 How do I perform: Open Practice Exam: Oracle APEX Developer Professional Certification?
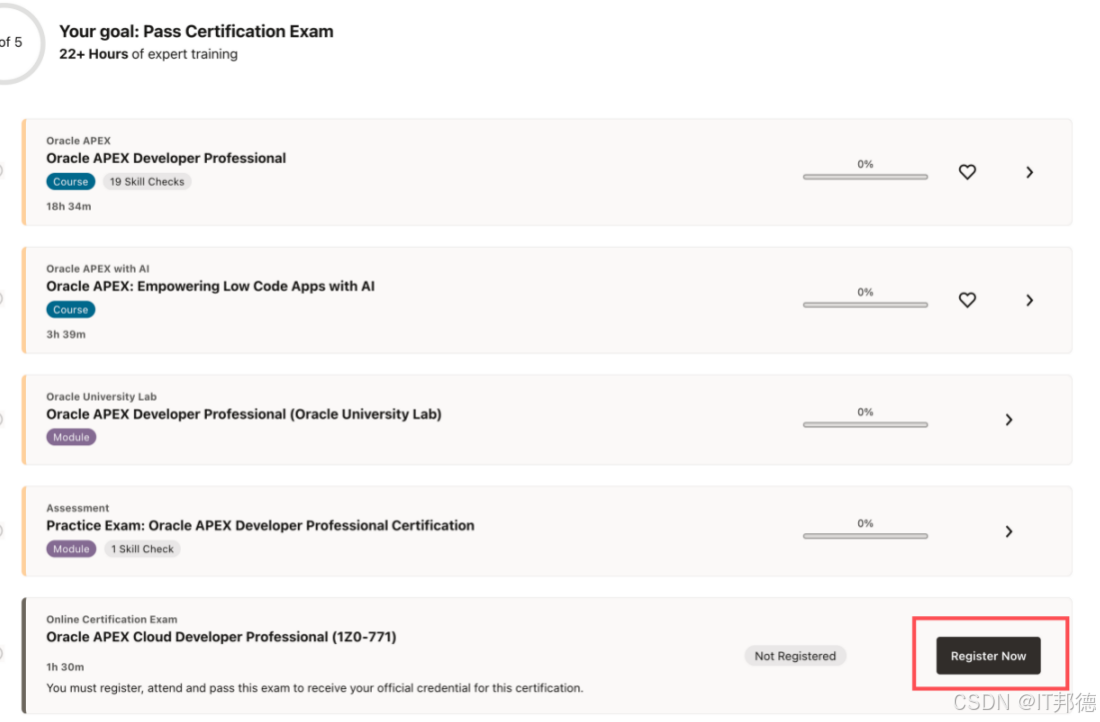[x=260, y=525]
